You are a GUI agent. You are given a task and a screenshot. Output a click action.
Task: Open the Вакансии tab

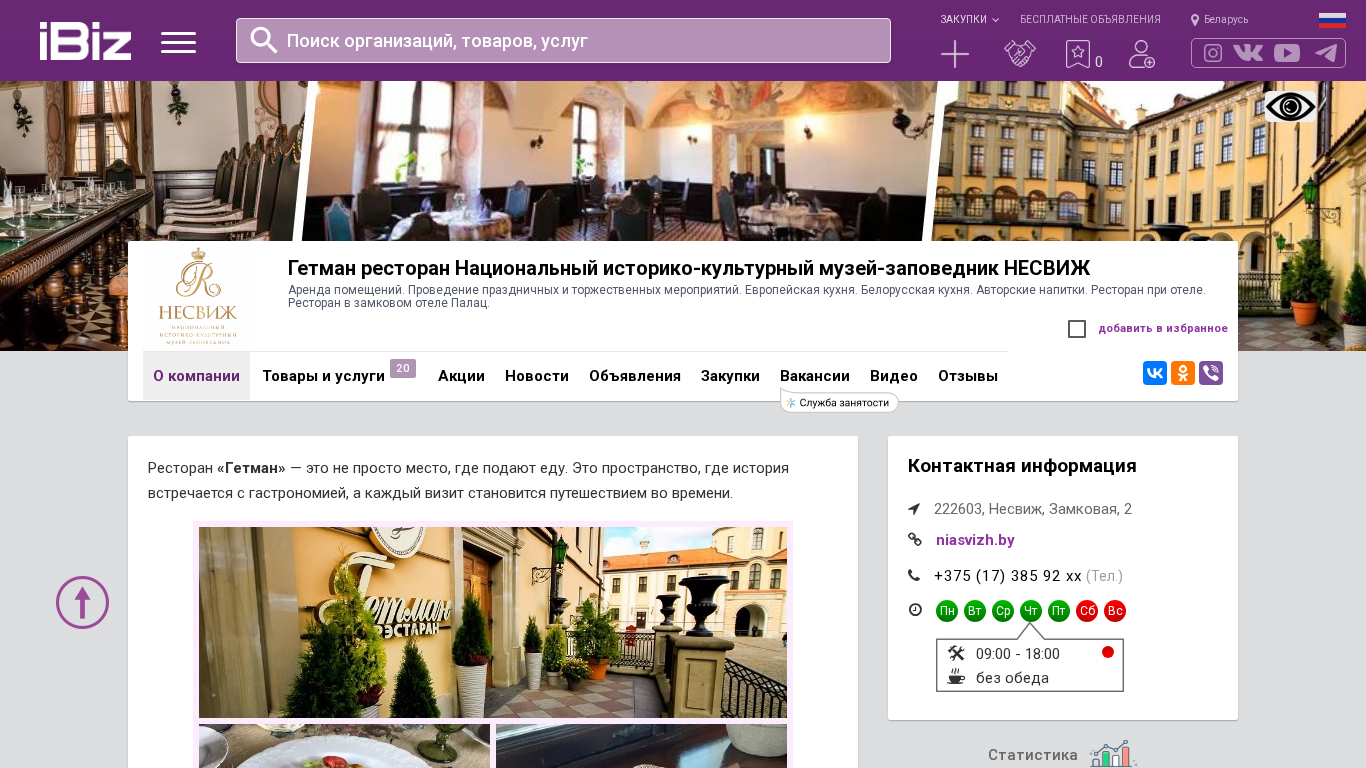click(x=815, y=376)
